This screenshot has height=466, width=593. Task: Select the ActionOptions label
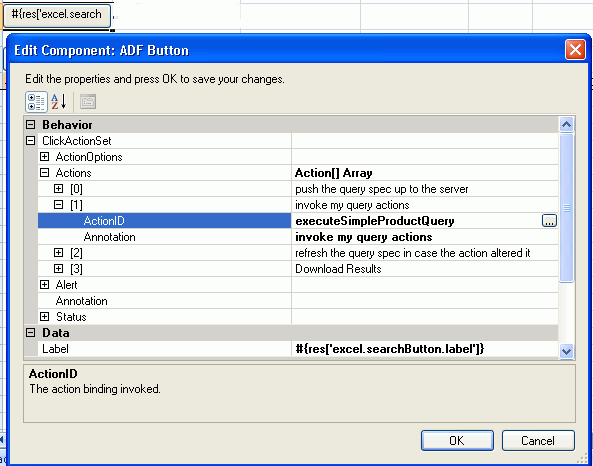coord(89,157)
